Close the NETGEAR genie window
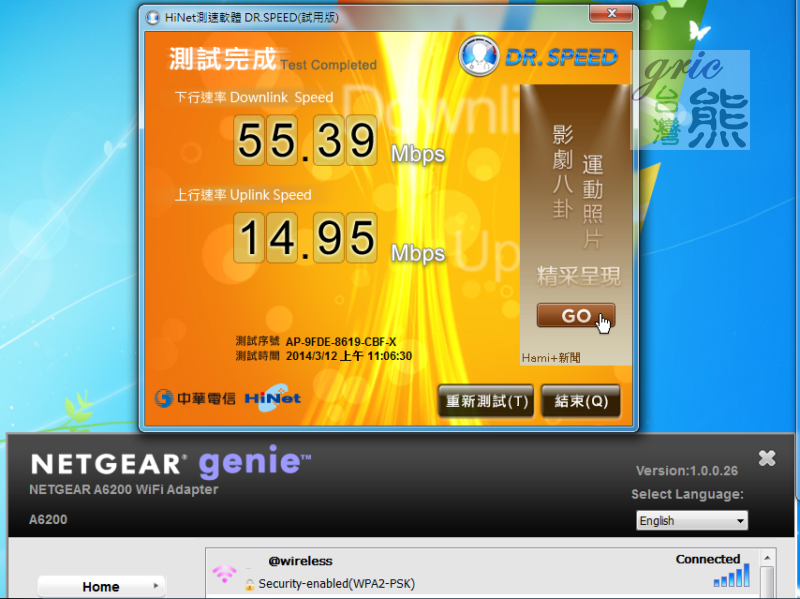The image size is (800, 599). [767, 458]
